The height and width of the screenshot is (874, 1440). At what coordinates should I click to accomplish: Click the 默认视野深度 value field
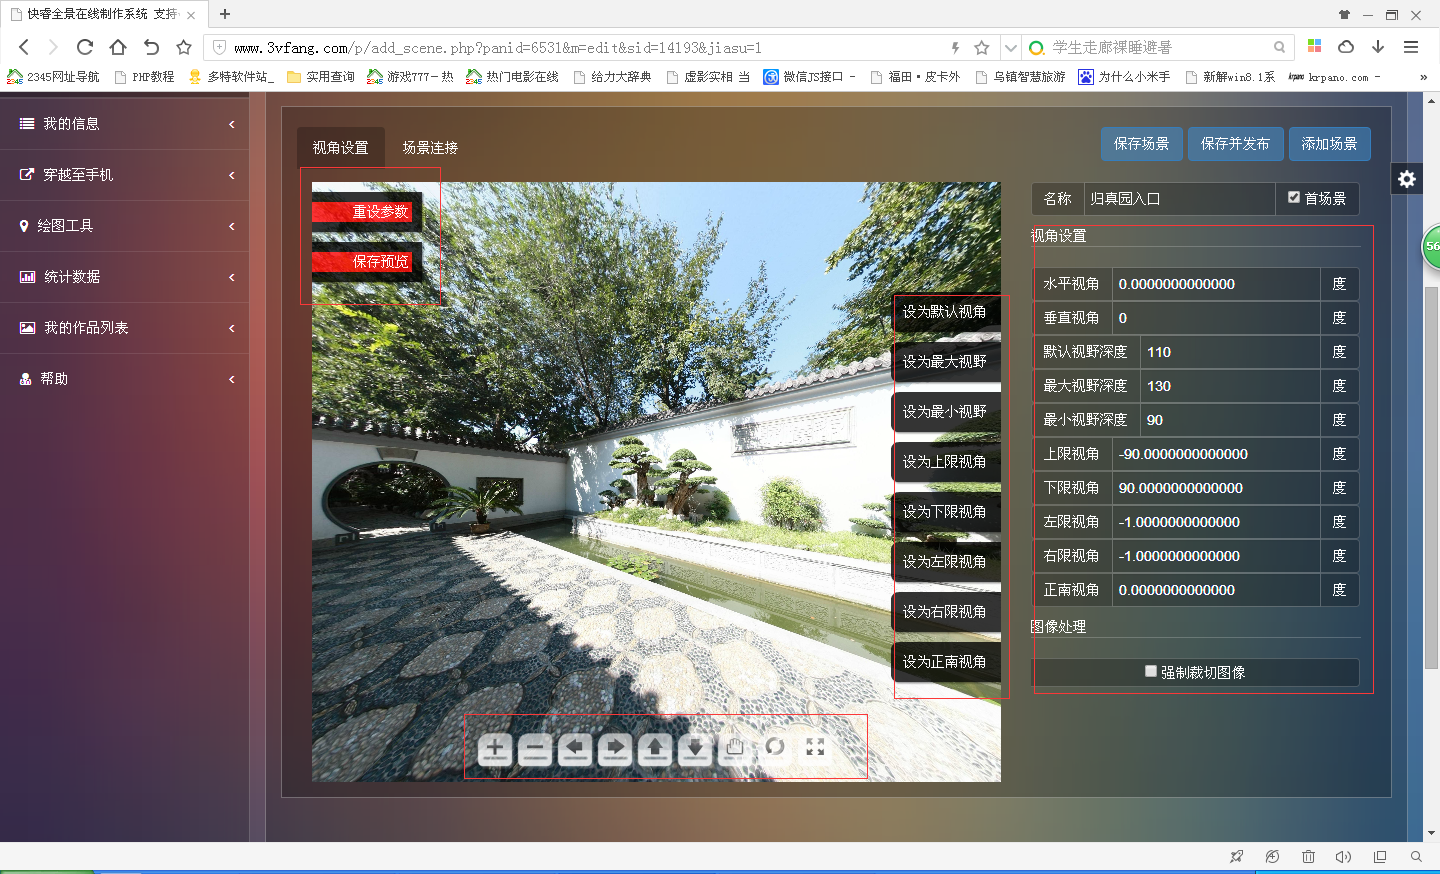1230,352
